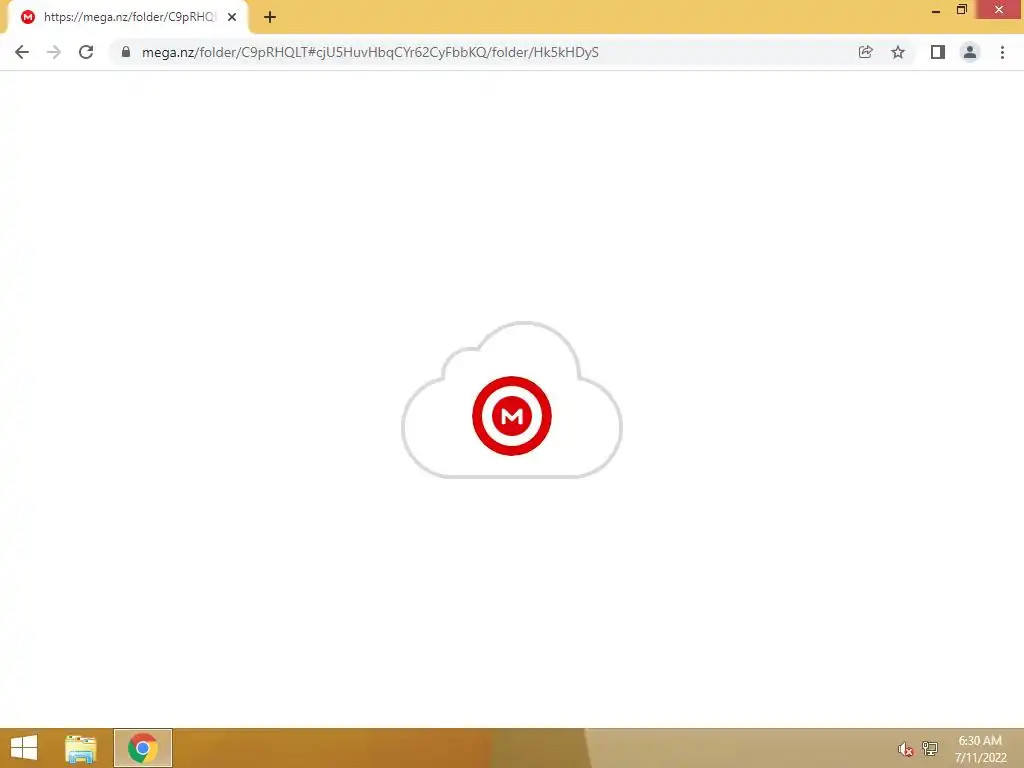Open the side panel icon
This screenshot has width=1024, height=768.
click(938, 52)
